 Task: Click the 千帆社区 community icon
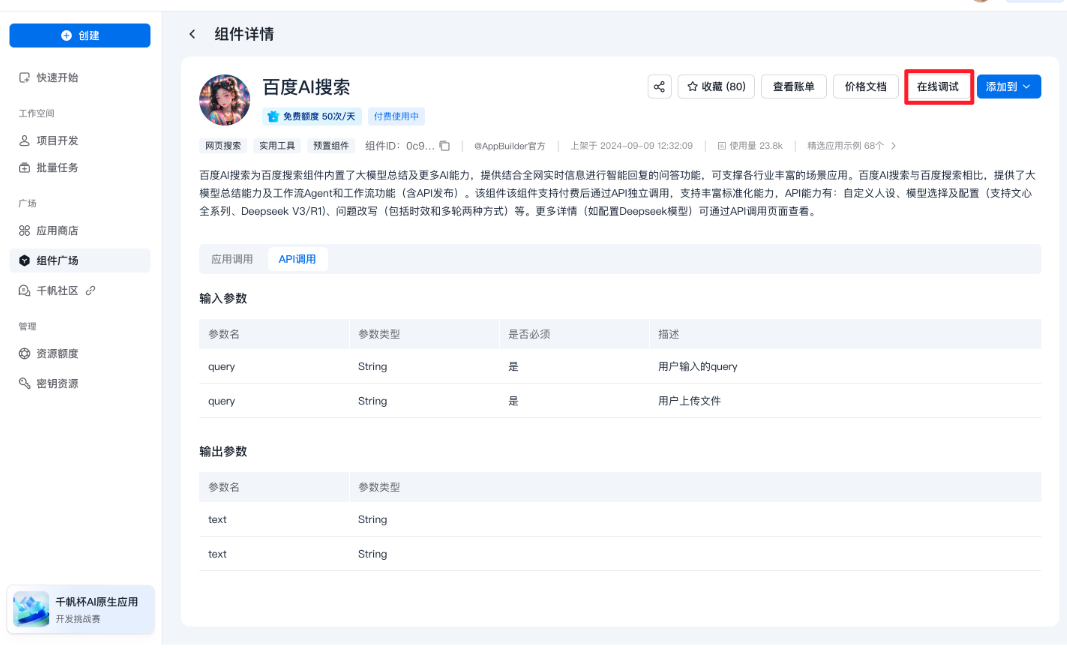pos(24,291)
